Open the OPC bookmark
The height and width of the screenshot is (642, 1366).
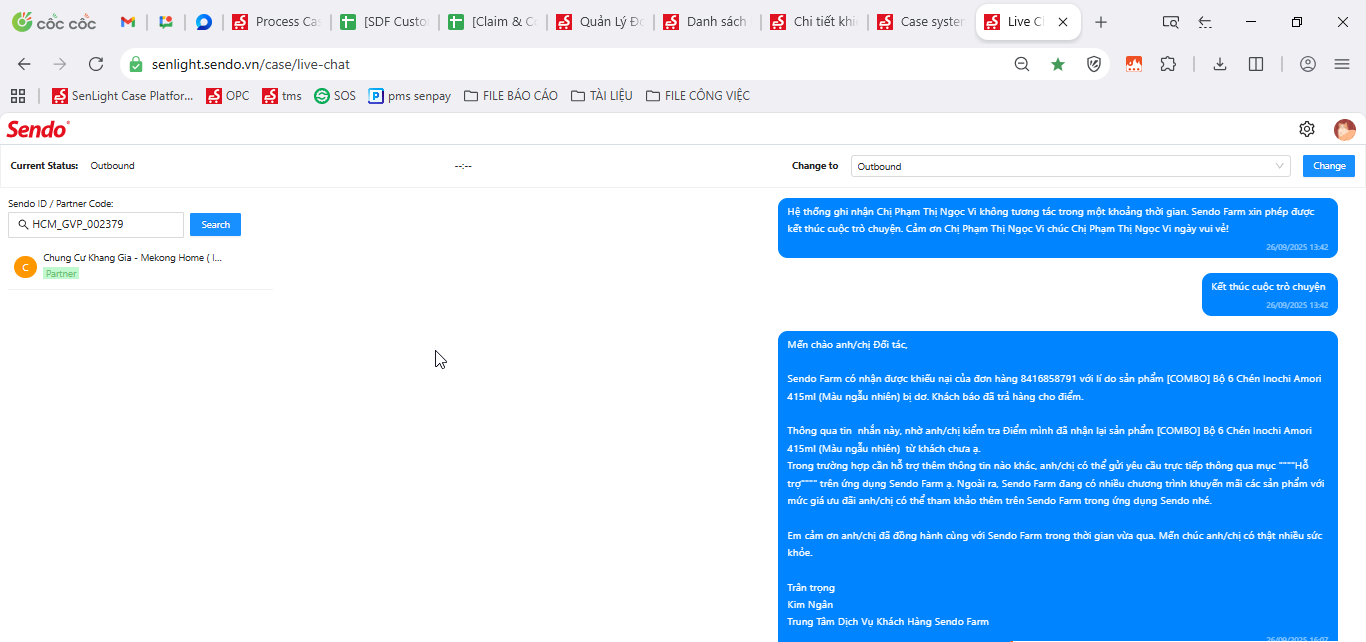(x=228, y=96)
